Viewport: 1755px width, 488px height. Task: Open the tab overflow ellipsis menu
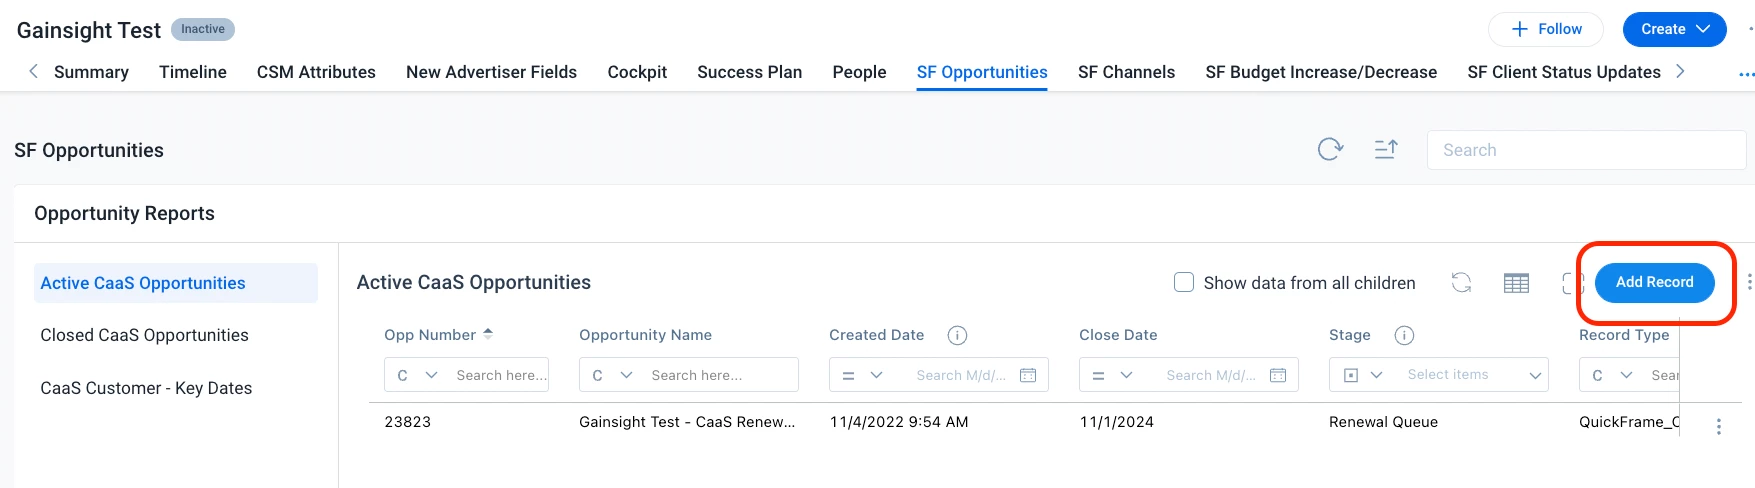1746,73
